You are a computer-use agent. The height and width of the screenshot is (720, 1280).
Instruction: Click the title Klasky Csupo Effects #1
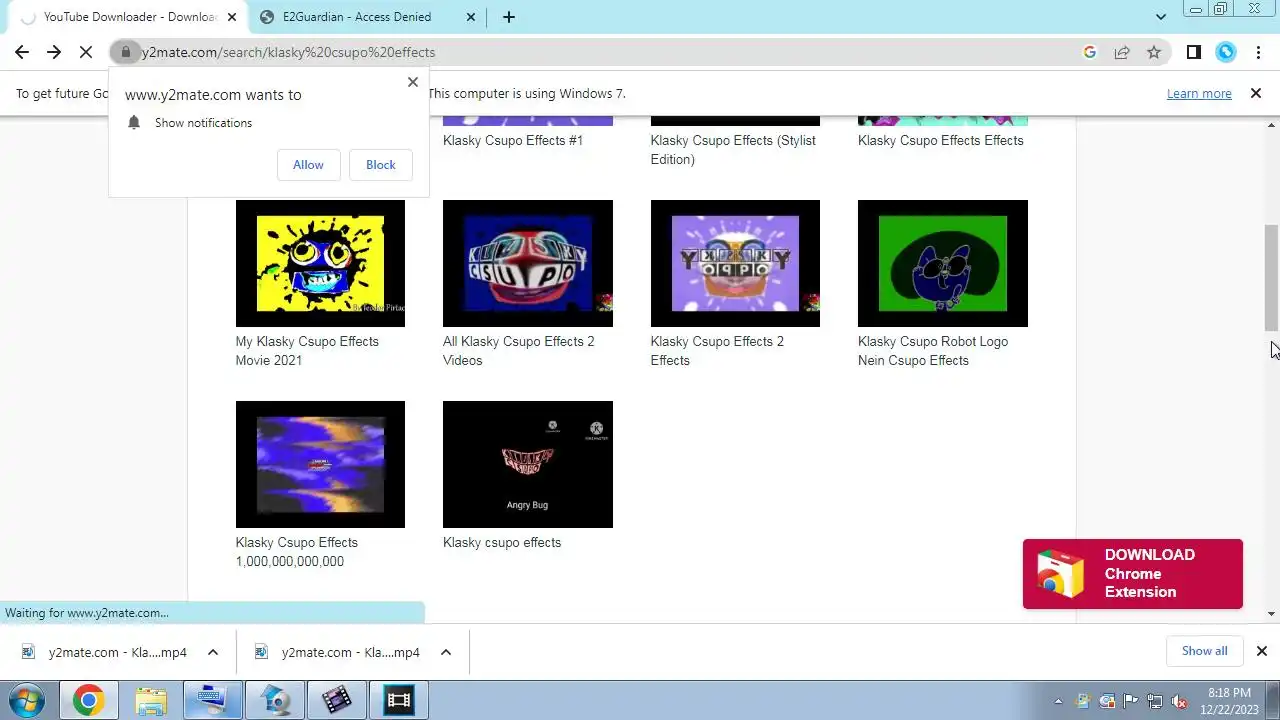[x=513, y=141]
